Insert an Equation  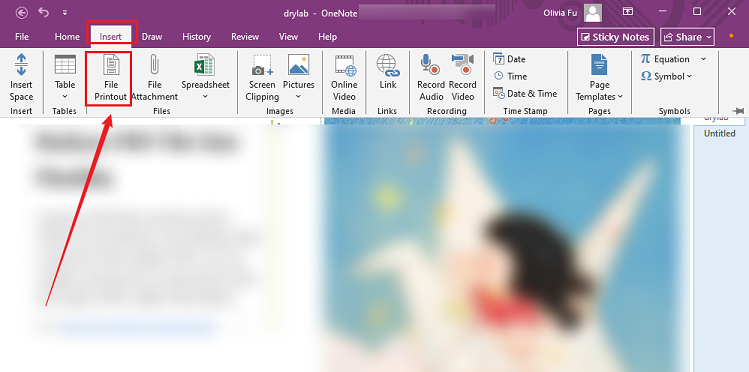(x=665, y=59)
